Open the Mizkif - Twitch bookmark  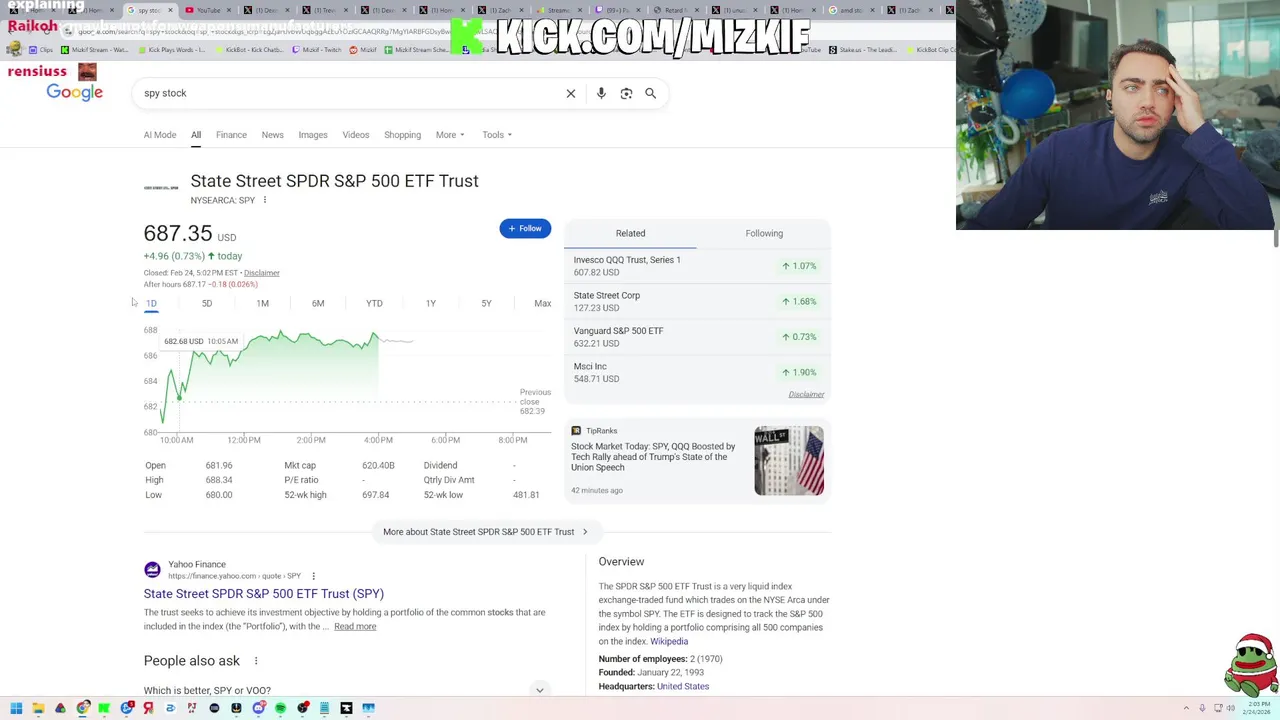[316, 50]
